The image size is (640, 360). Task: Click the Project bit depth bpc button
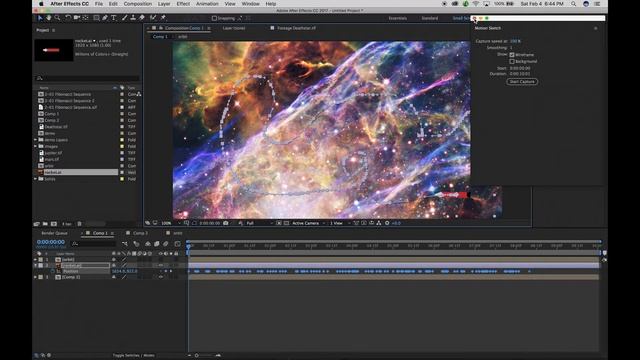[67, 224]
